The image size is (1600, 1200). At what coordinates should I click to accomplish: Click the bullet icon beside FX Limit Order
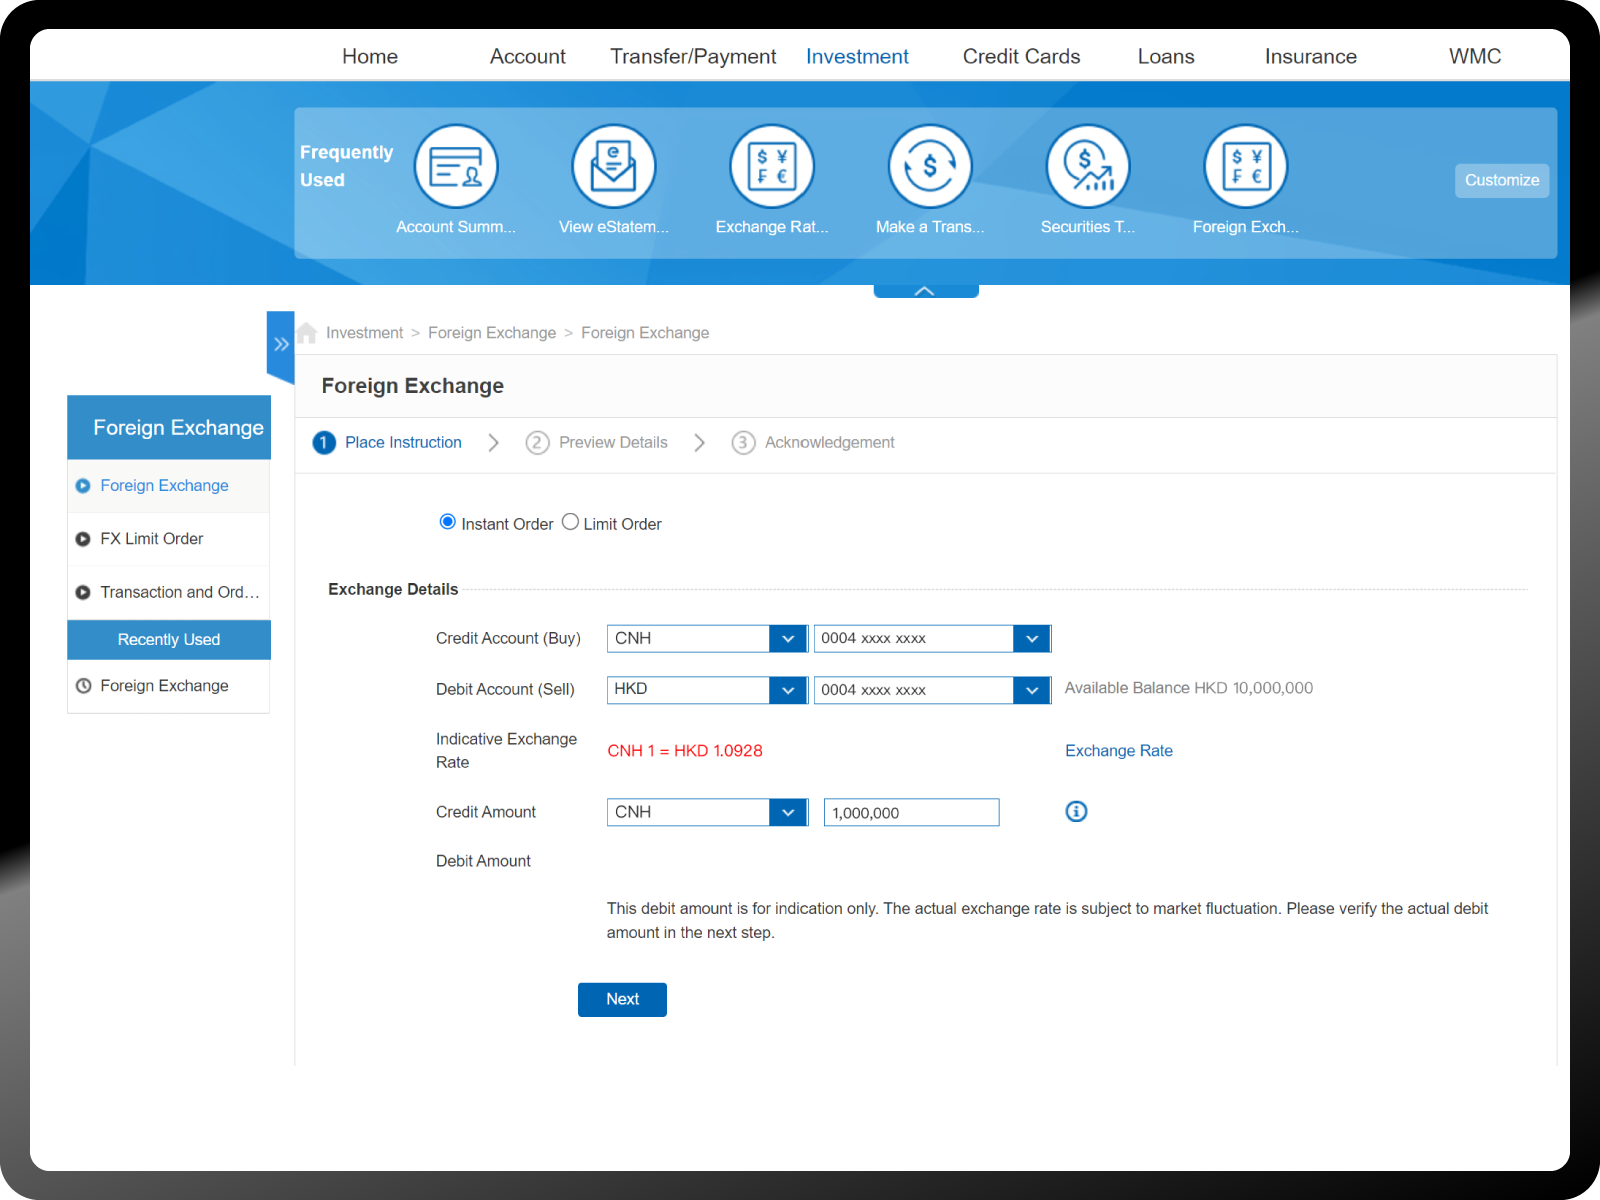(x=83, y=539)
